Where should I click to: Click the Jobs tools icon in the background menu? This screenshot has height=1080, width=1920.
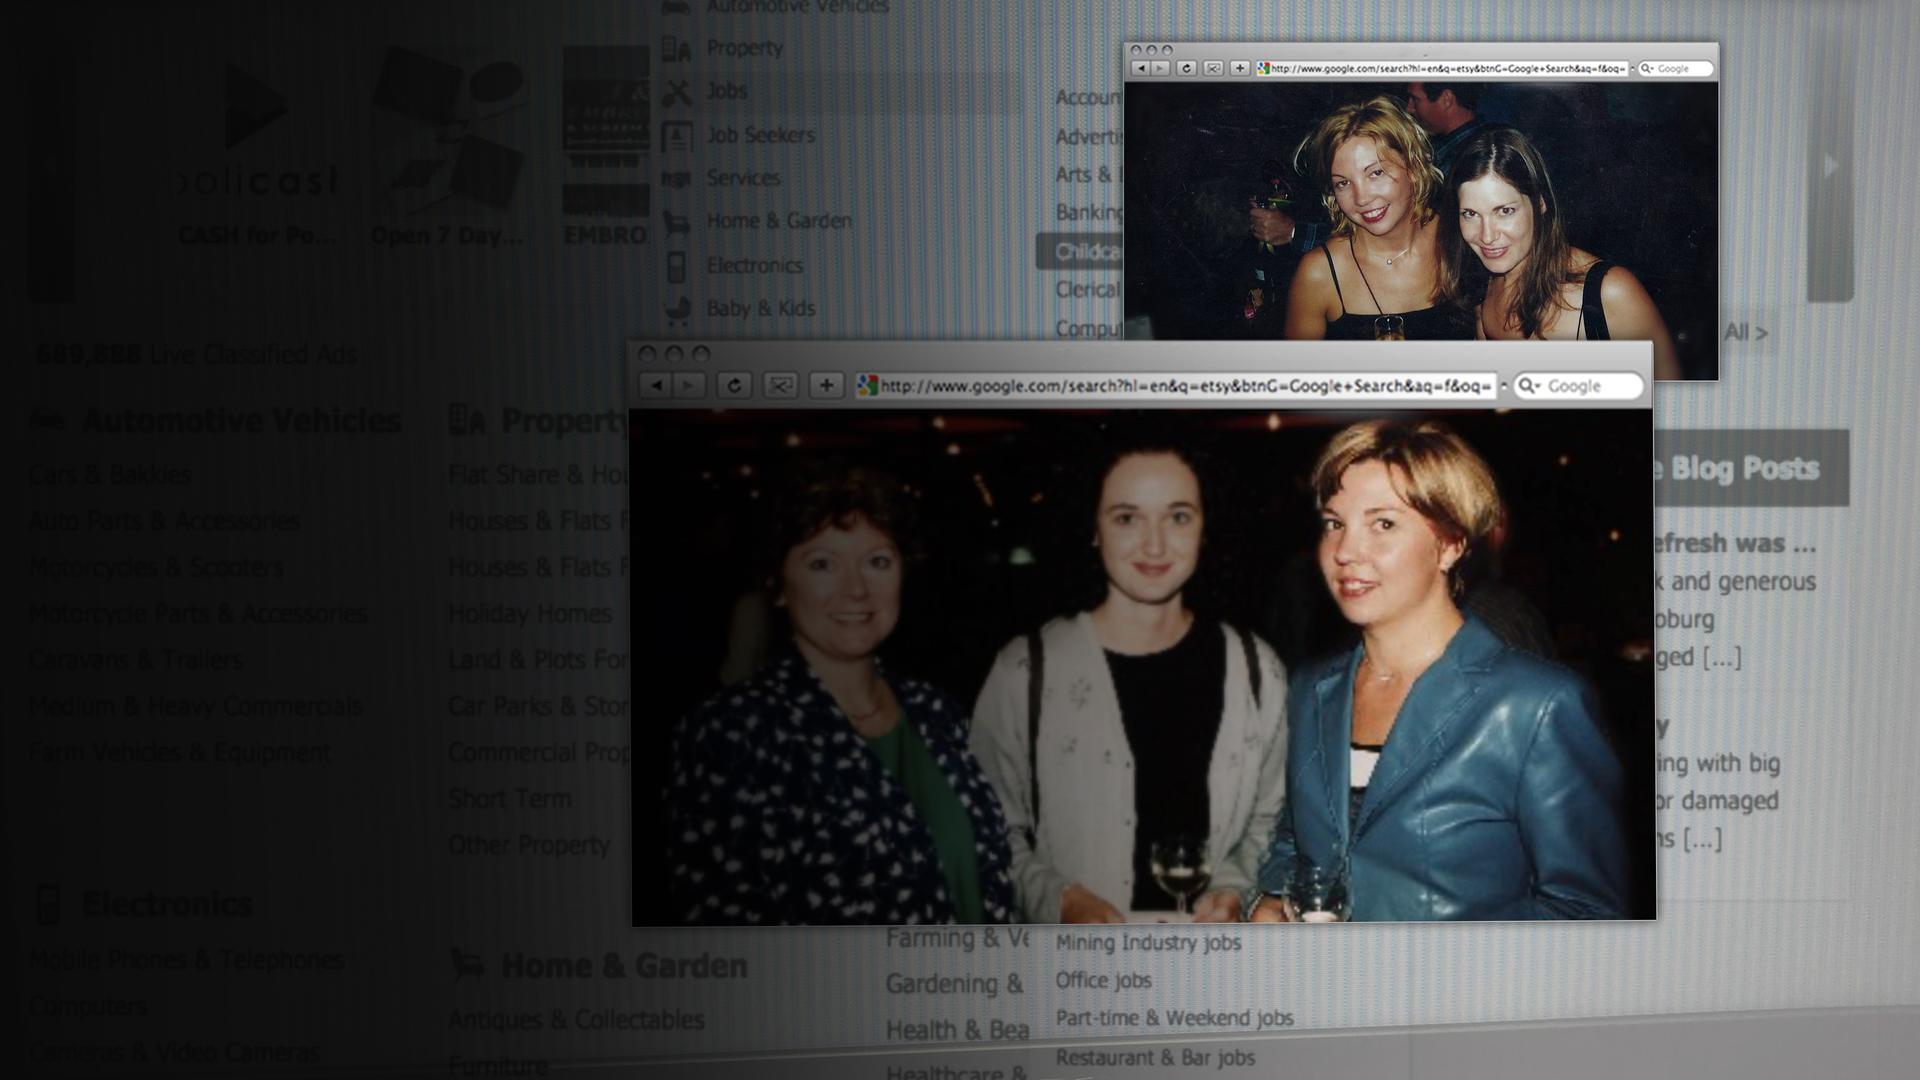click(x=677, y=92)
